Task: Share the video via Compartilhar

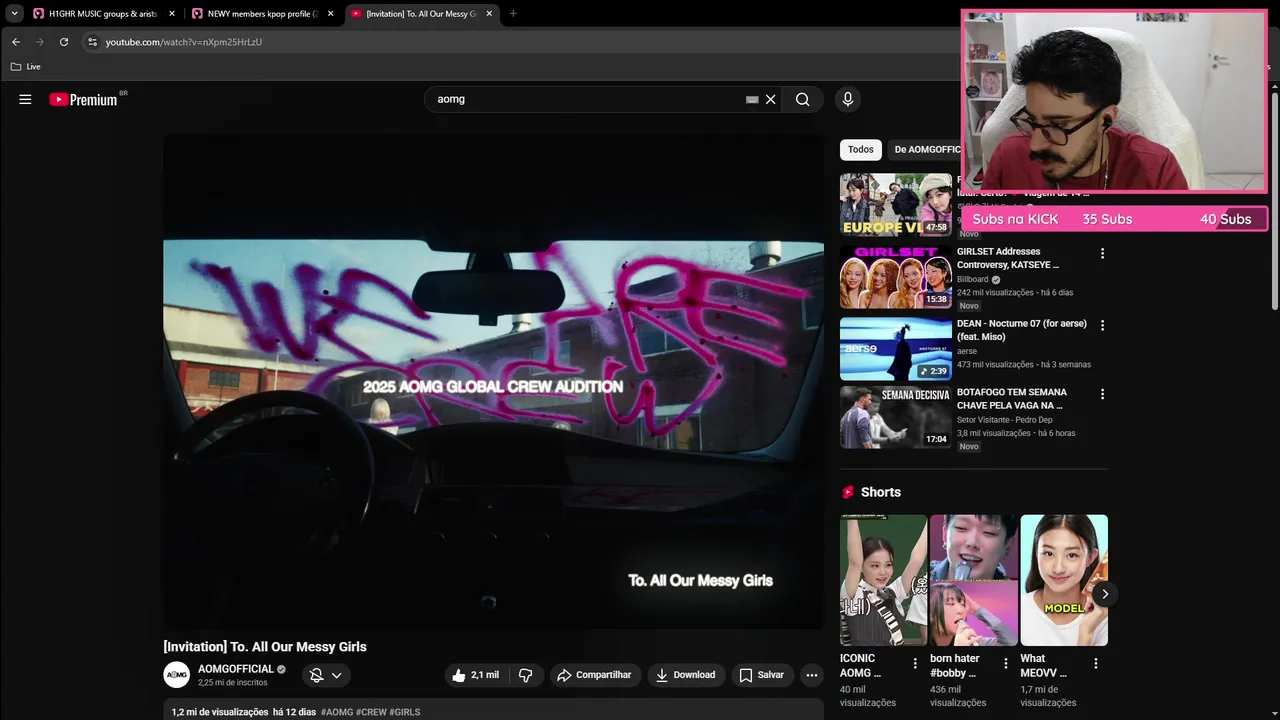Action: (x=594, y=675)
